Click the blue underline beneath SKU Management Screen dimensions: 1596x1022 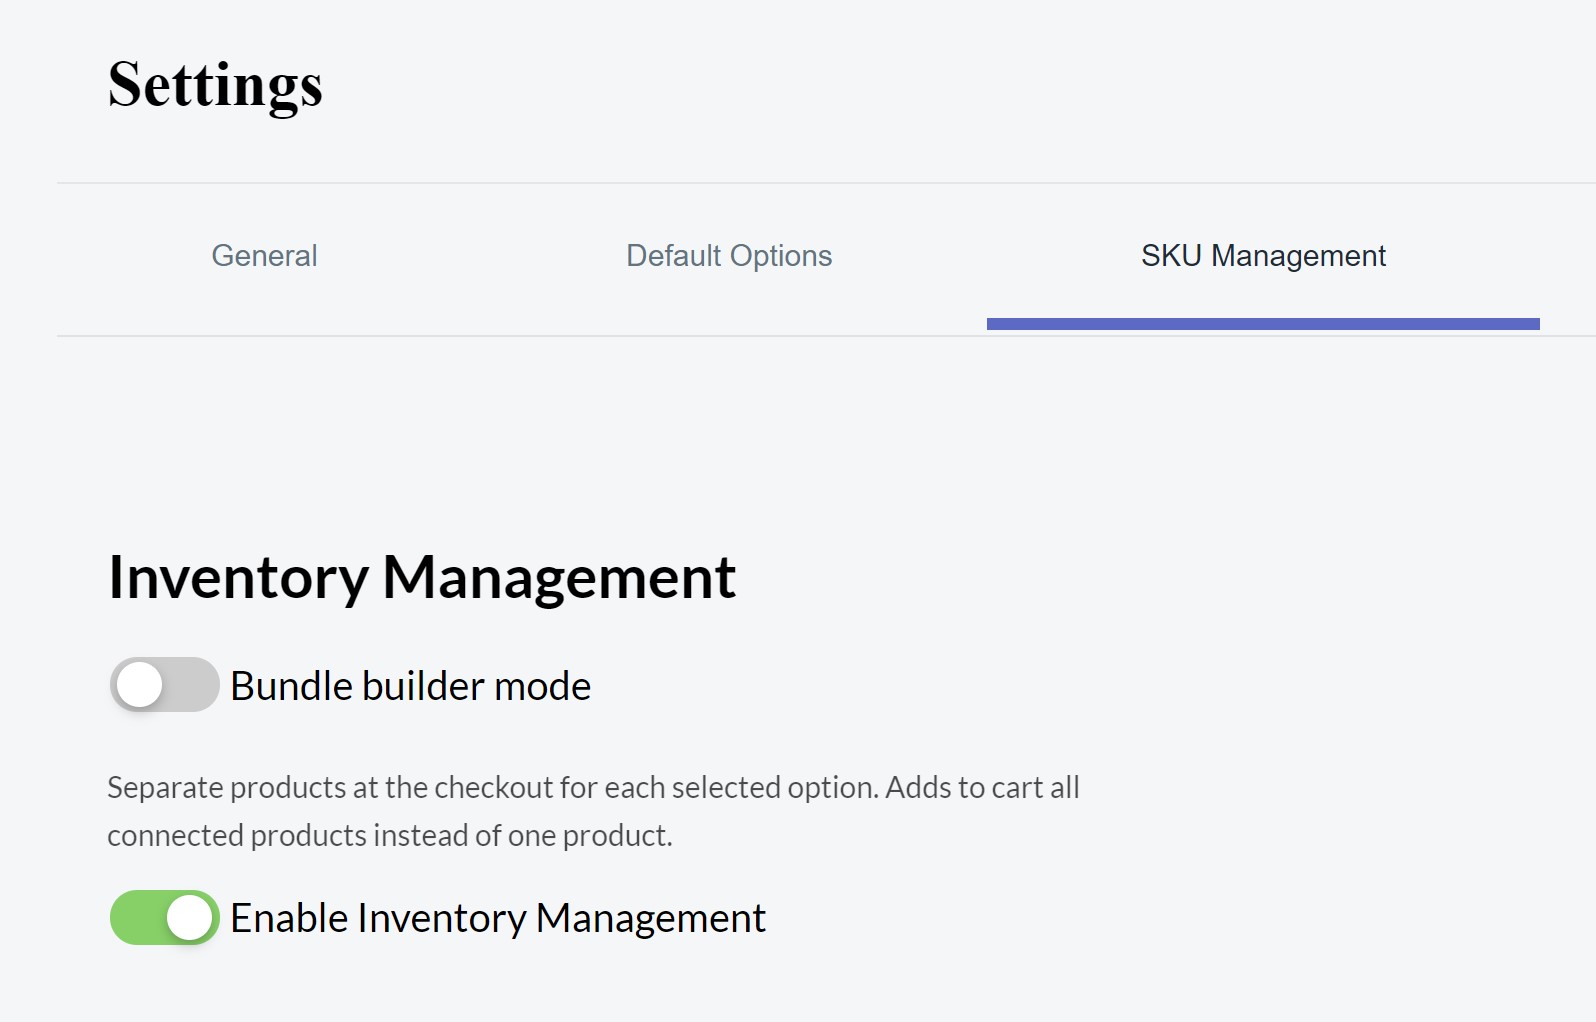(x=1263, y=324)
